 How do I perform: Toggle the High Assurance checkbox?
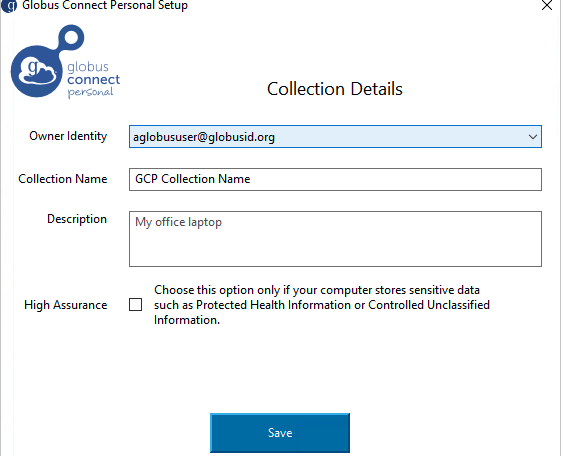pos(136,305)
